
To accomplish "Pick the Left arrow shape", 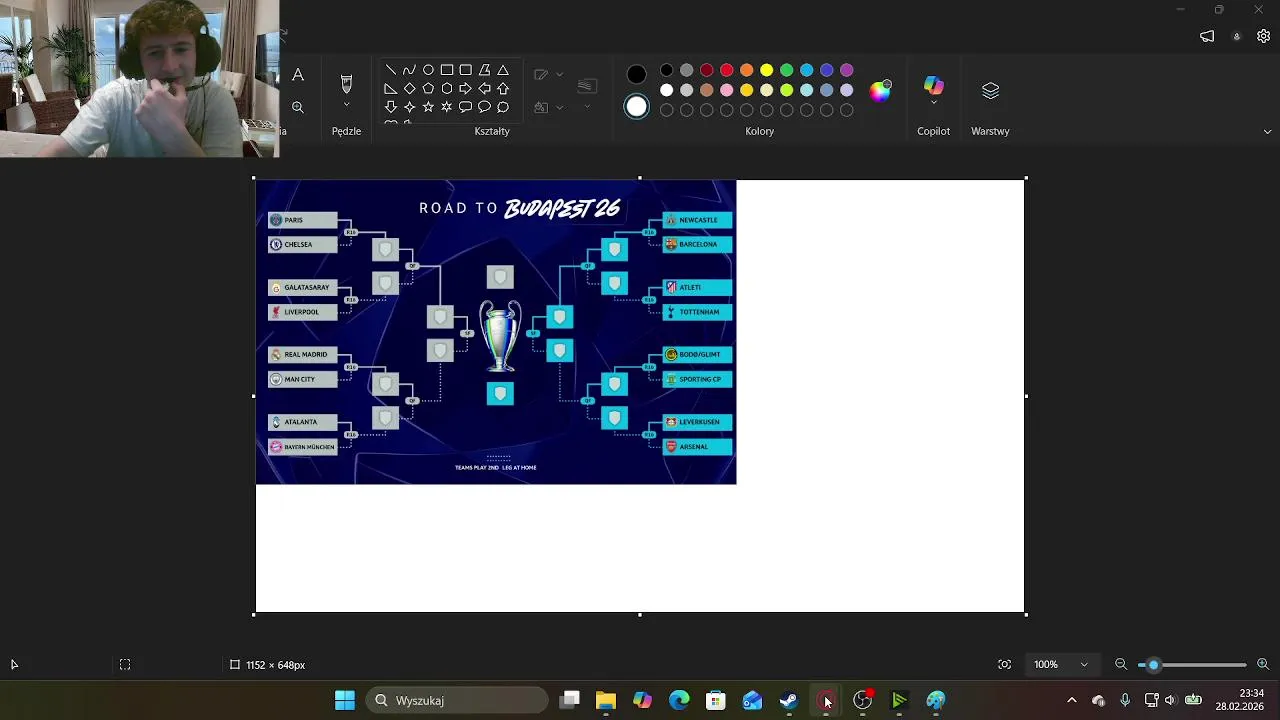I will click(x=484, y=89).
